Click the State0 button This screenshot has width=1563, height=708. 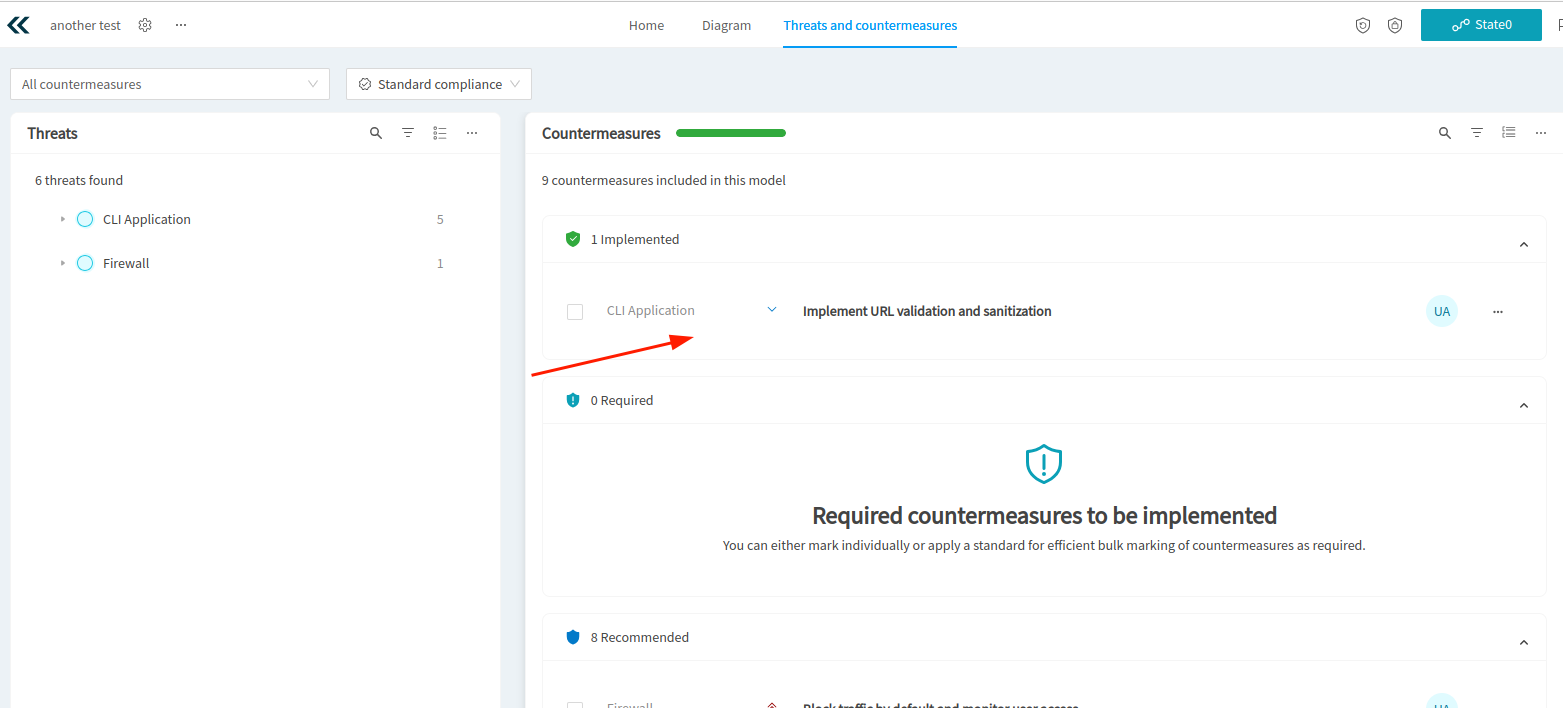[1481, 25]
